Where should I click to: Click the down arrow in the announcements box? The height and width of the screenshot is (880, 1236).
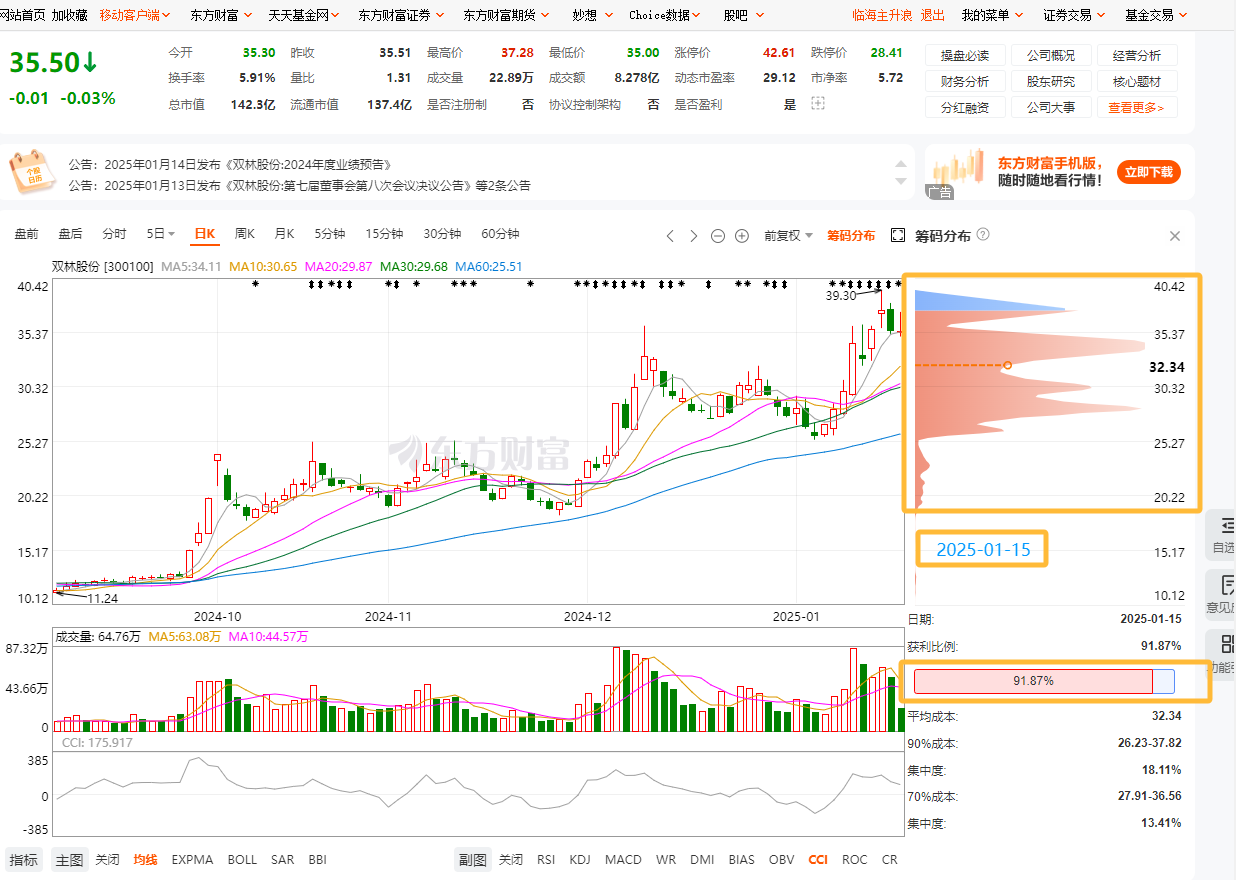tap(900, 182)
